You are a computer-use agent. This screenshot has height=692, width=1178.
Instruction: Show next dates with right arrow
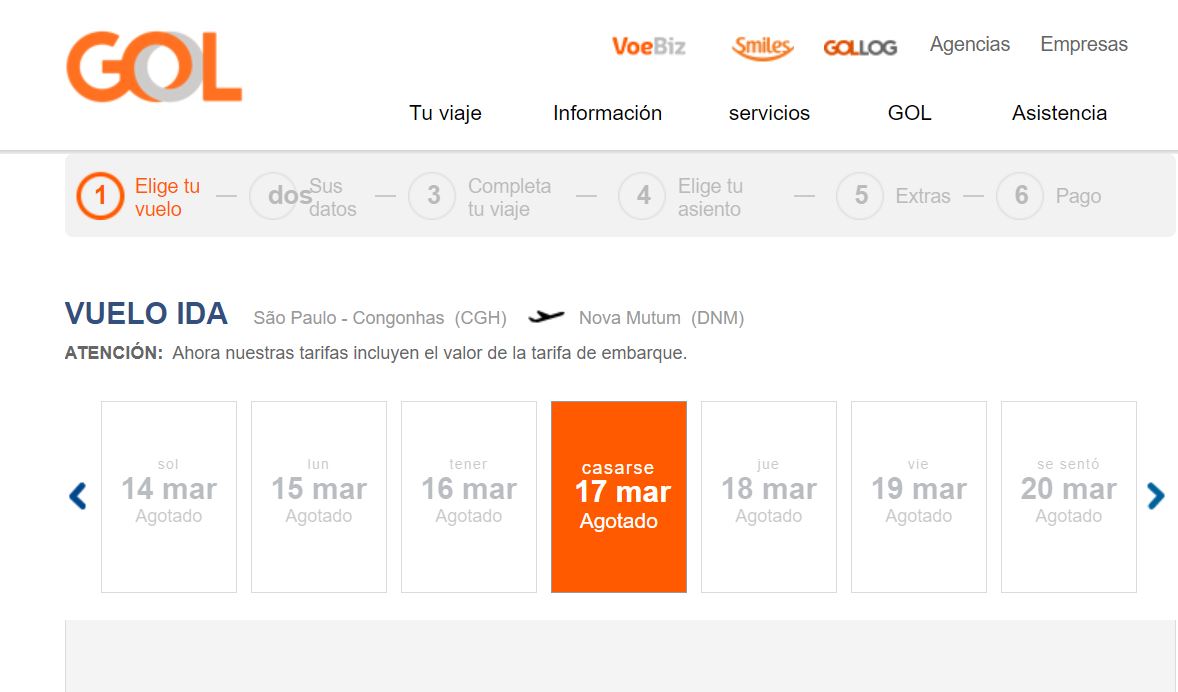(x=1155, y=496)
